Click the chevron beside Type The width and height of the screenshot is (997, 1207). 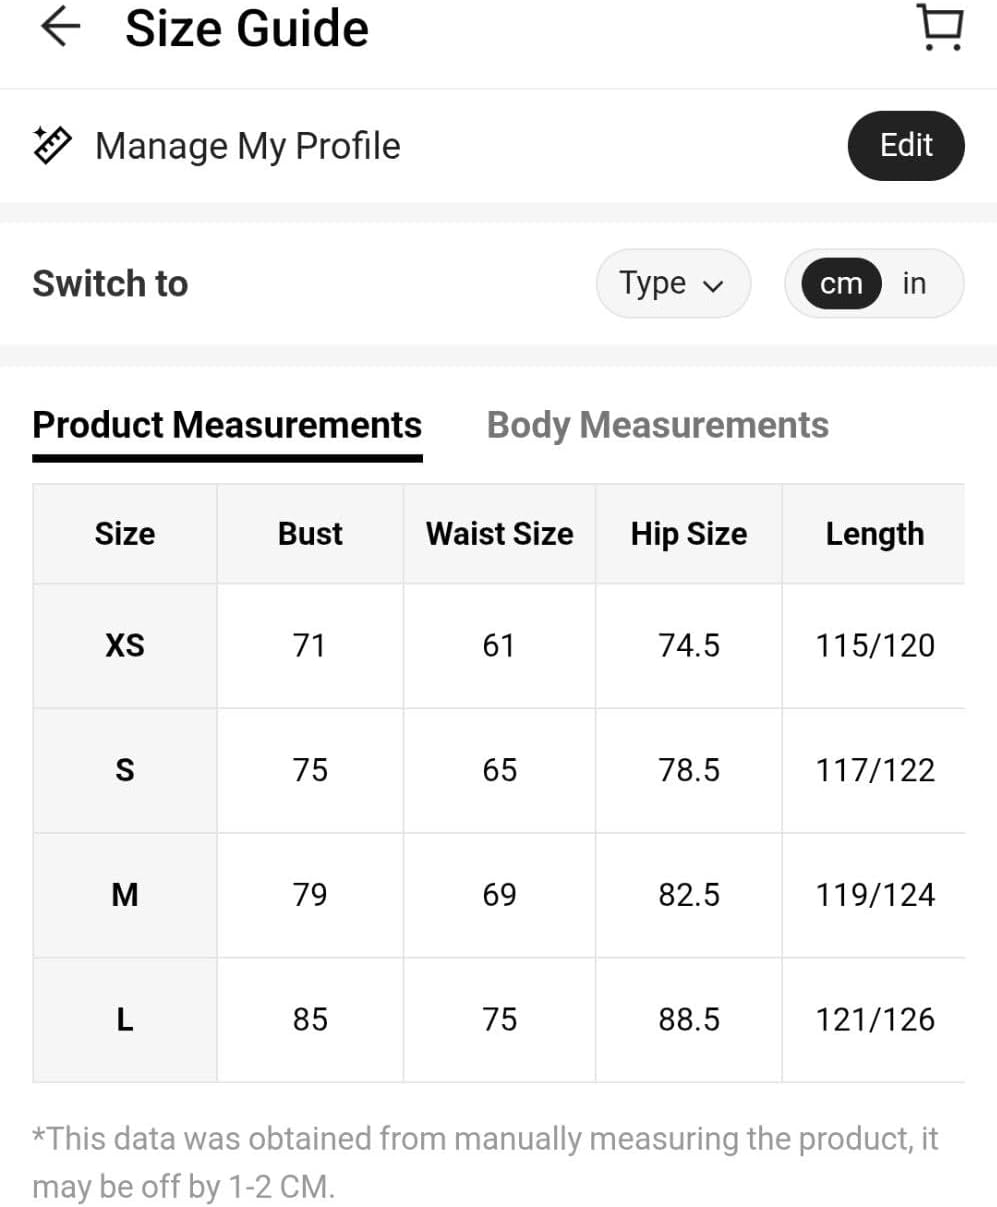(x=713, y=286)
